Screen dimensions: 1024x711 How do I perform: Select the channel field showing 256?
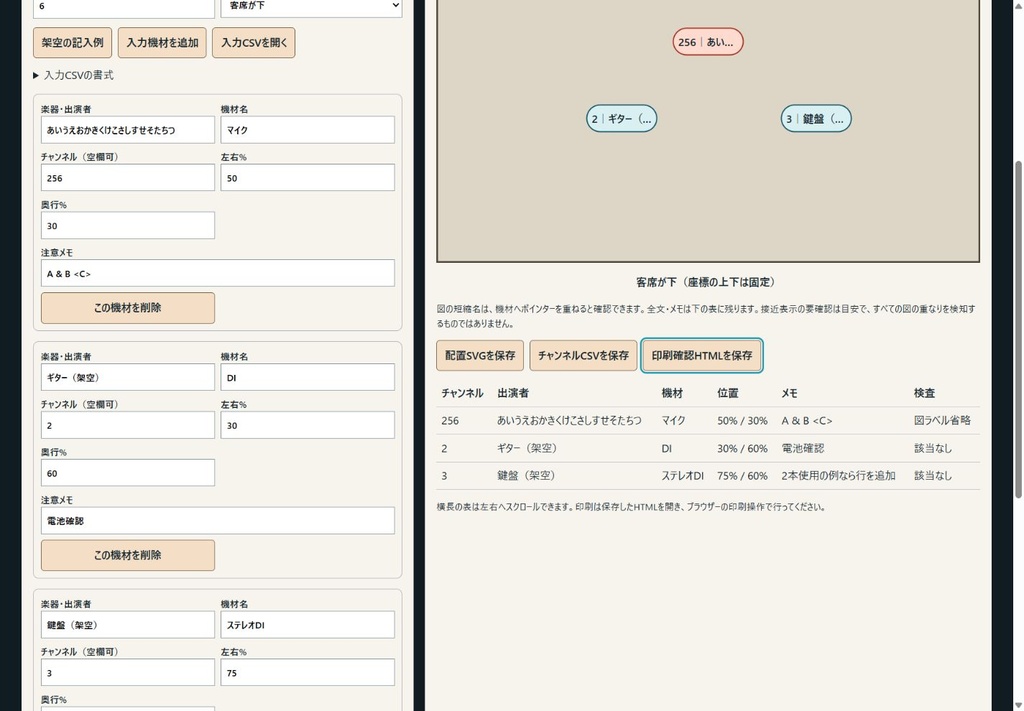coord(128,178)
